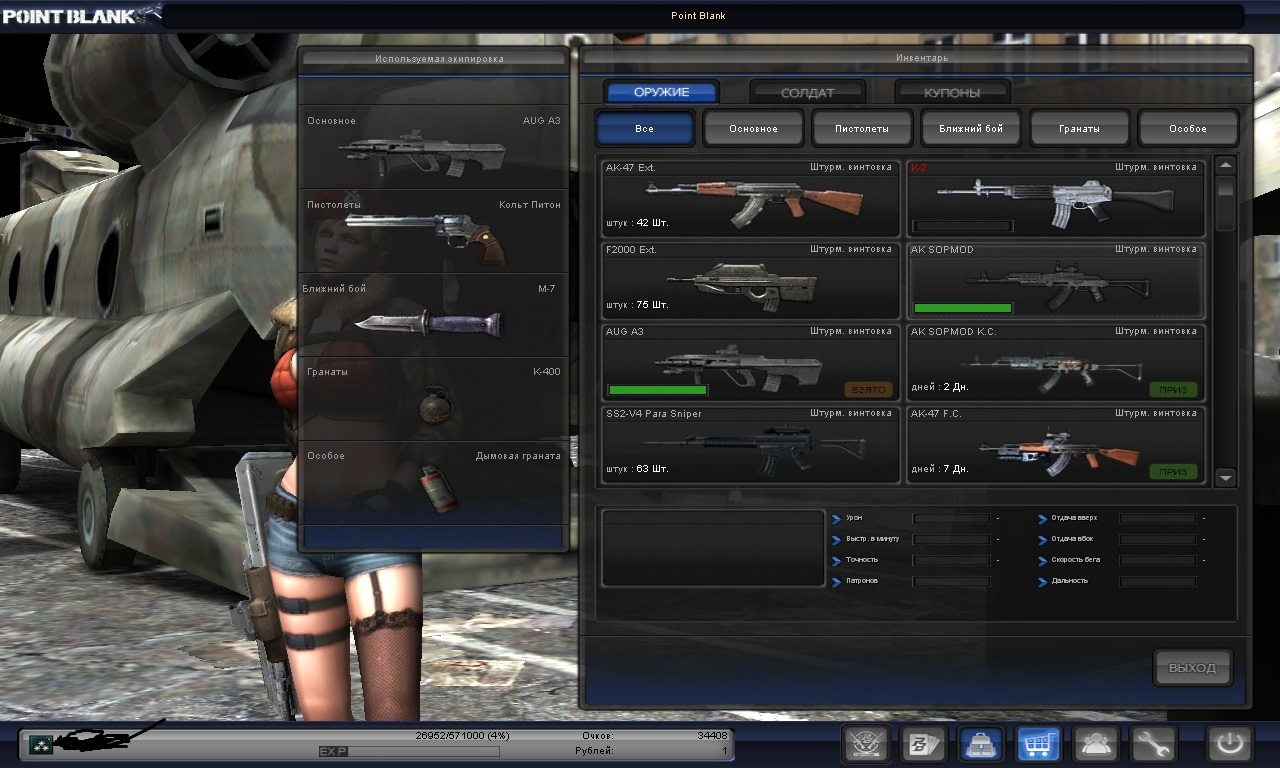Screen dimensions: 1280x768
Task: Click the Скорость бега stat bar
Action: point(1157,560)
